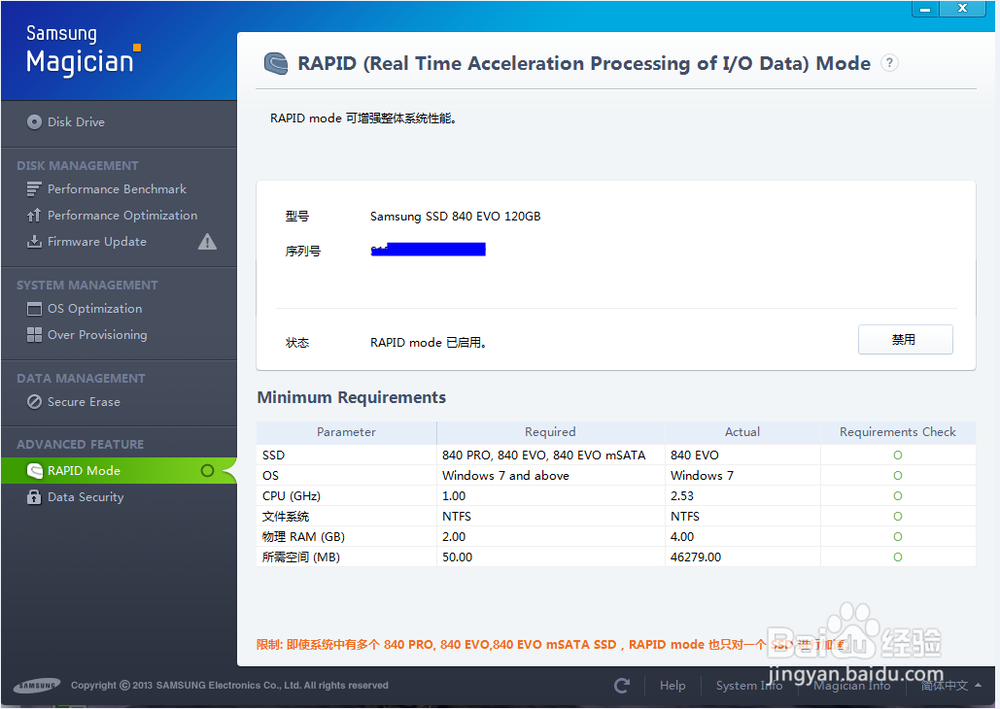The height and width of the screenshot is (709, 1000).
Task: Click the 文件系统 requirement check circle
Action: [x=897, y=516]
